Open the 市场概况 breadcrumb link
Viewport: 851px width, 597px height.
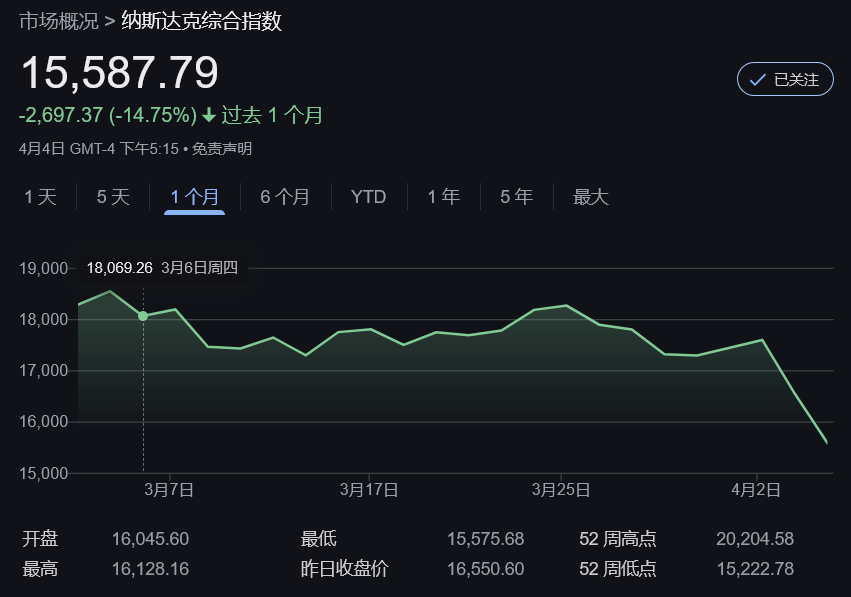[x=59, y=21]
